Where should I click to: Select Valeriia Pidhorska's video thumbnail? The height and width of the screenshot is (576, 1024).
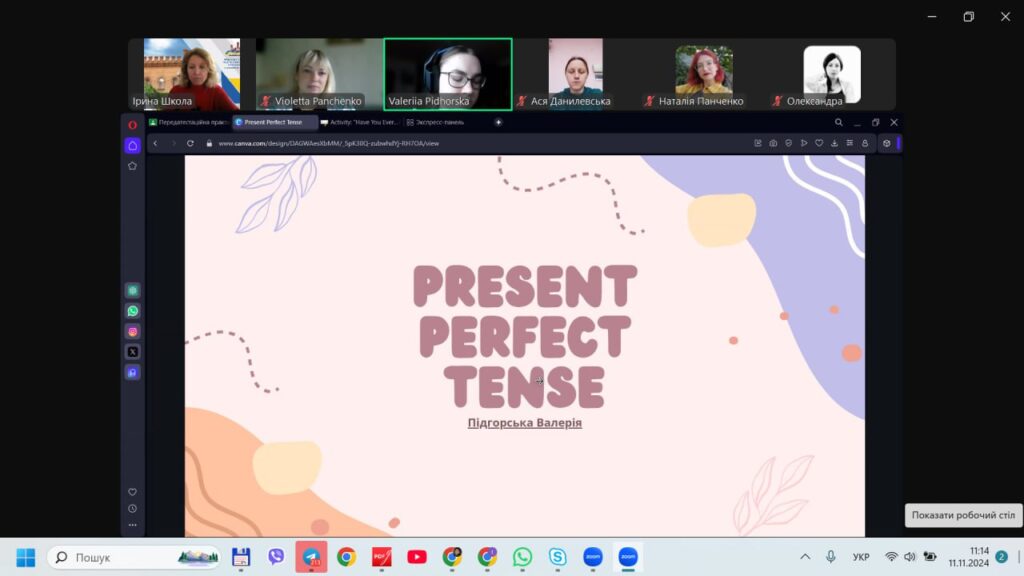[x=448, y=74]
